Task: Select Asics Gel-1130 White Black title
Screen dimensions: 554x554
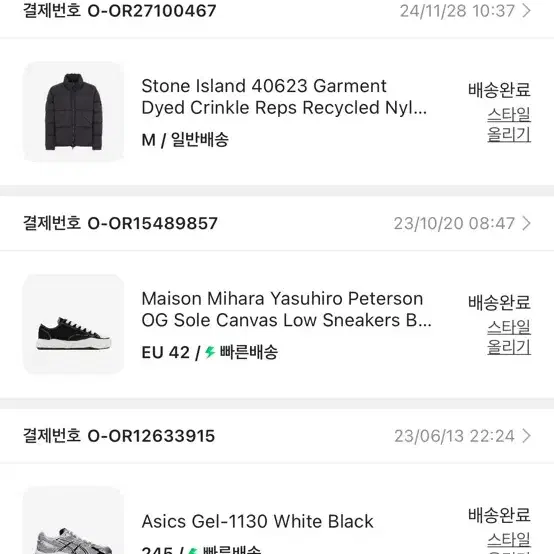Action: tap(257, 521)
